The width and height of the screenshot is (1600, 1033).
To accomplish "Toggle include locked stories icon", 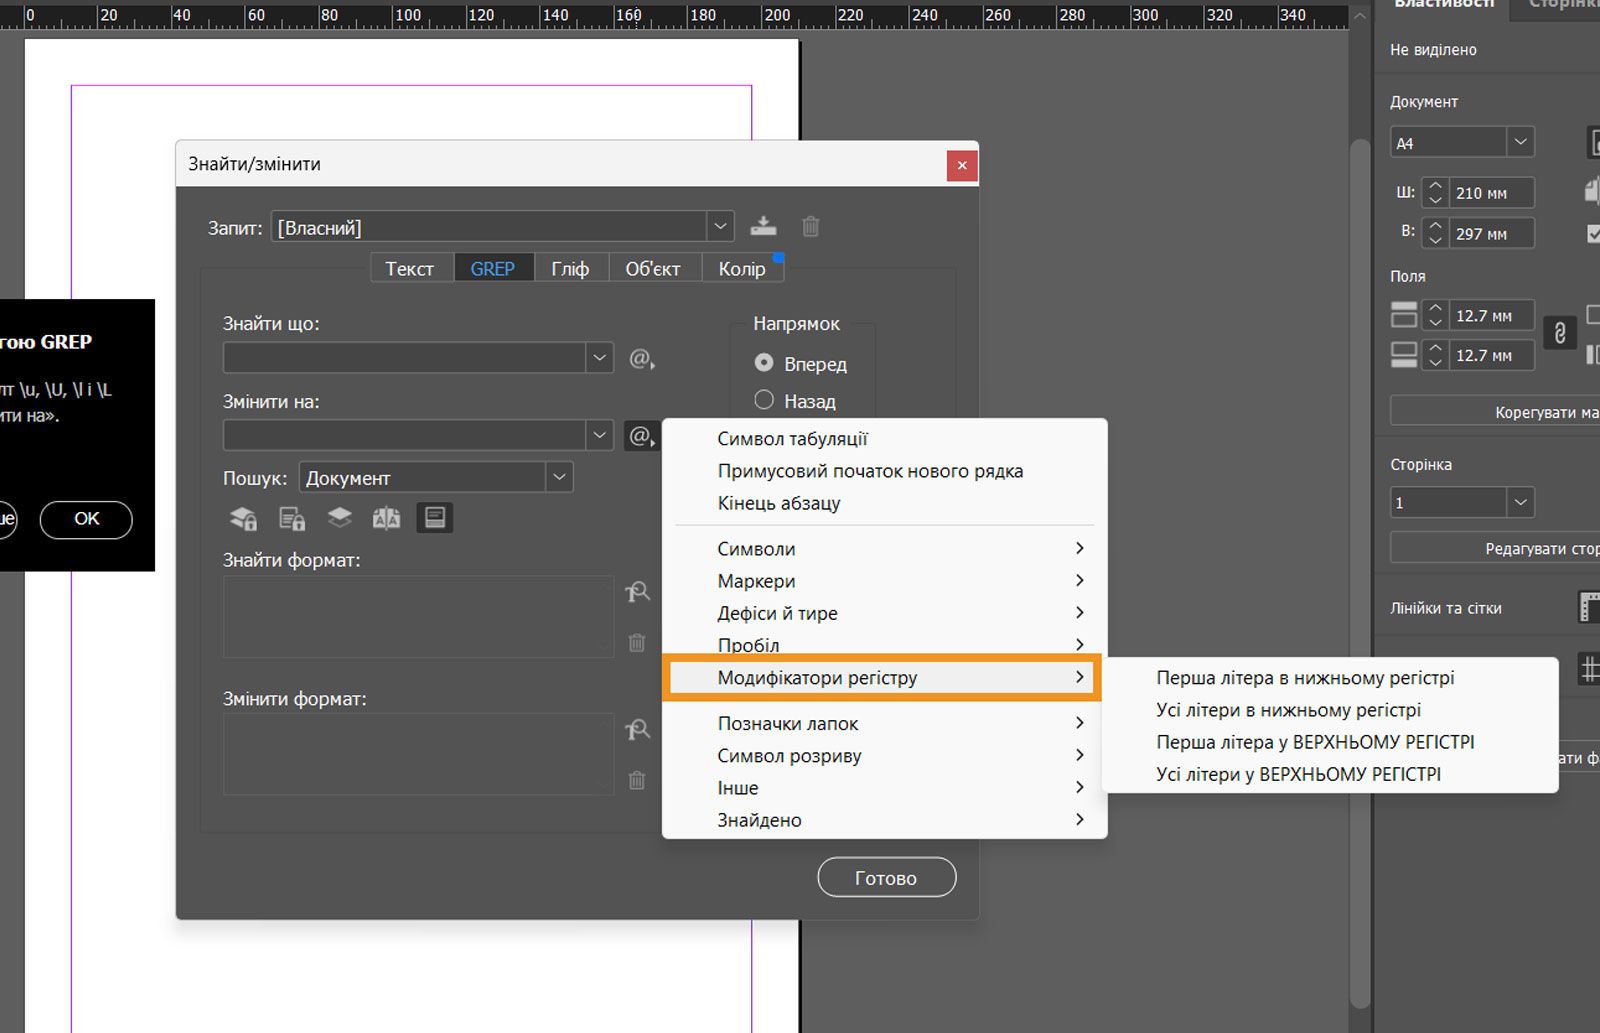I will (x=292, y=518).
